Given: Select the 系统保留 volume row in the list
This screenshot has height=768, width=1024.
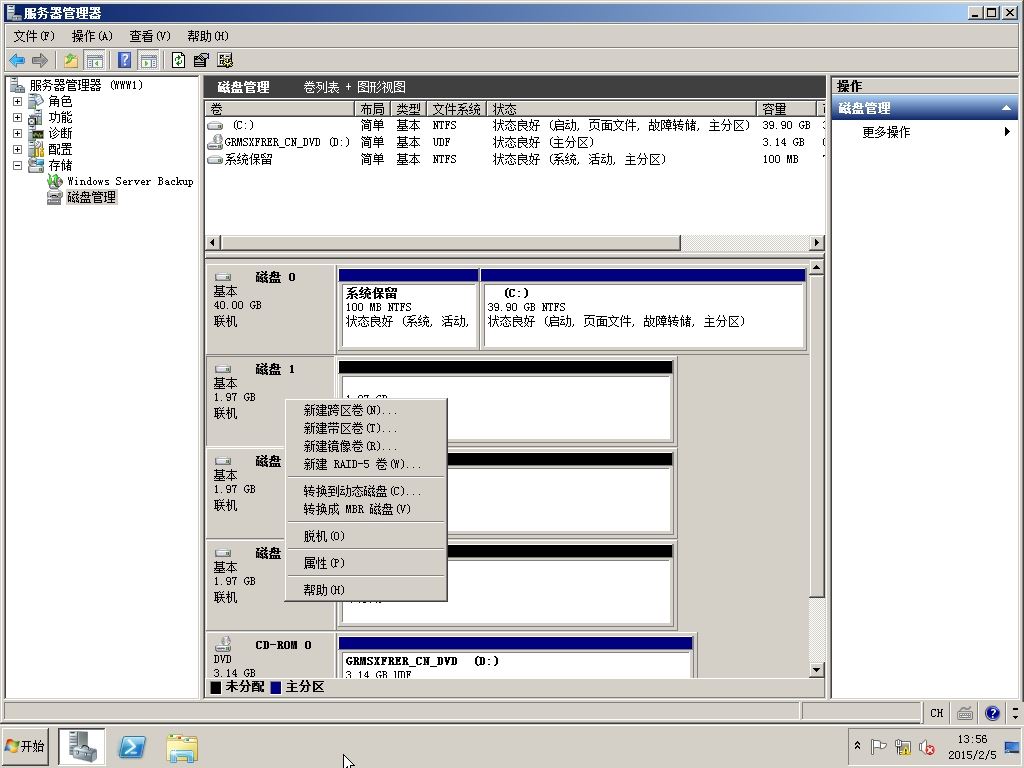Looking at the screenshot, I should point(515,159).
